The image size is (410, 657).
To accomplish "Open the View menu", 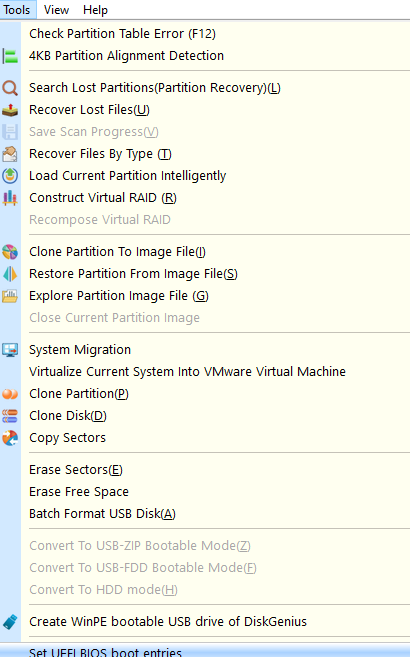I will pyautogui.click(x=56, y=10).
